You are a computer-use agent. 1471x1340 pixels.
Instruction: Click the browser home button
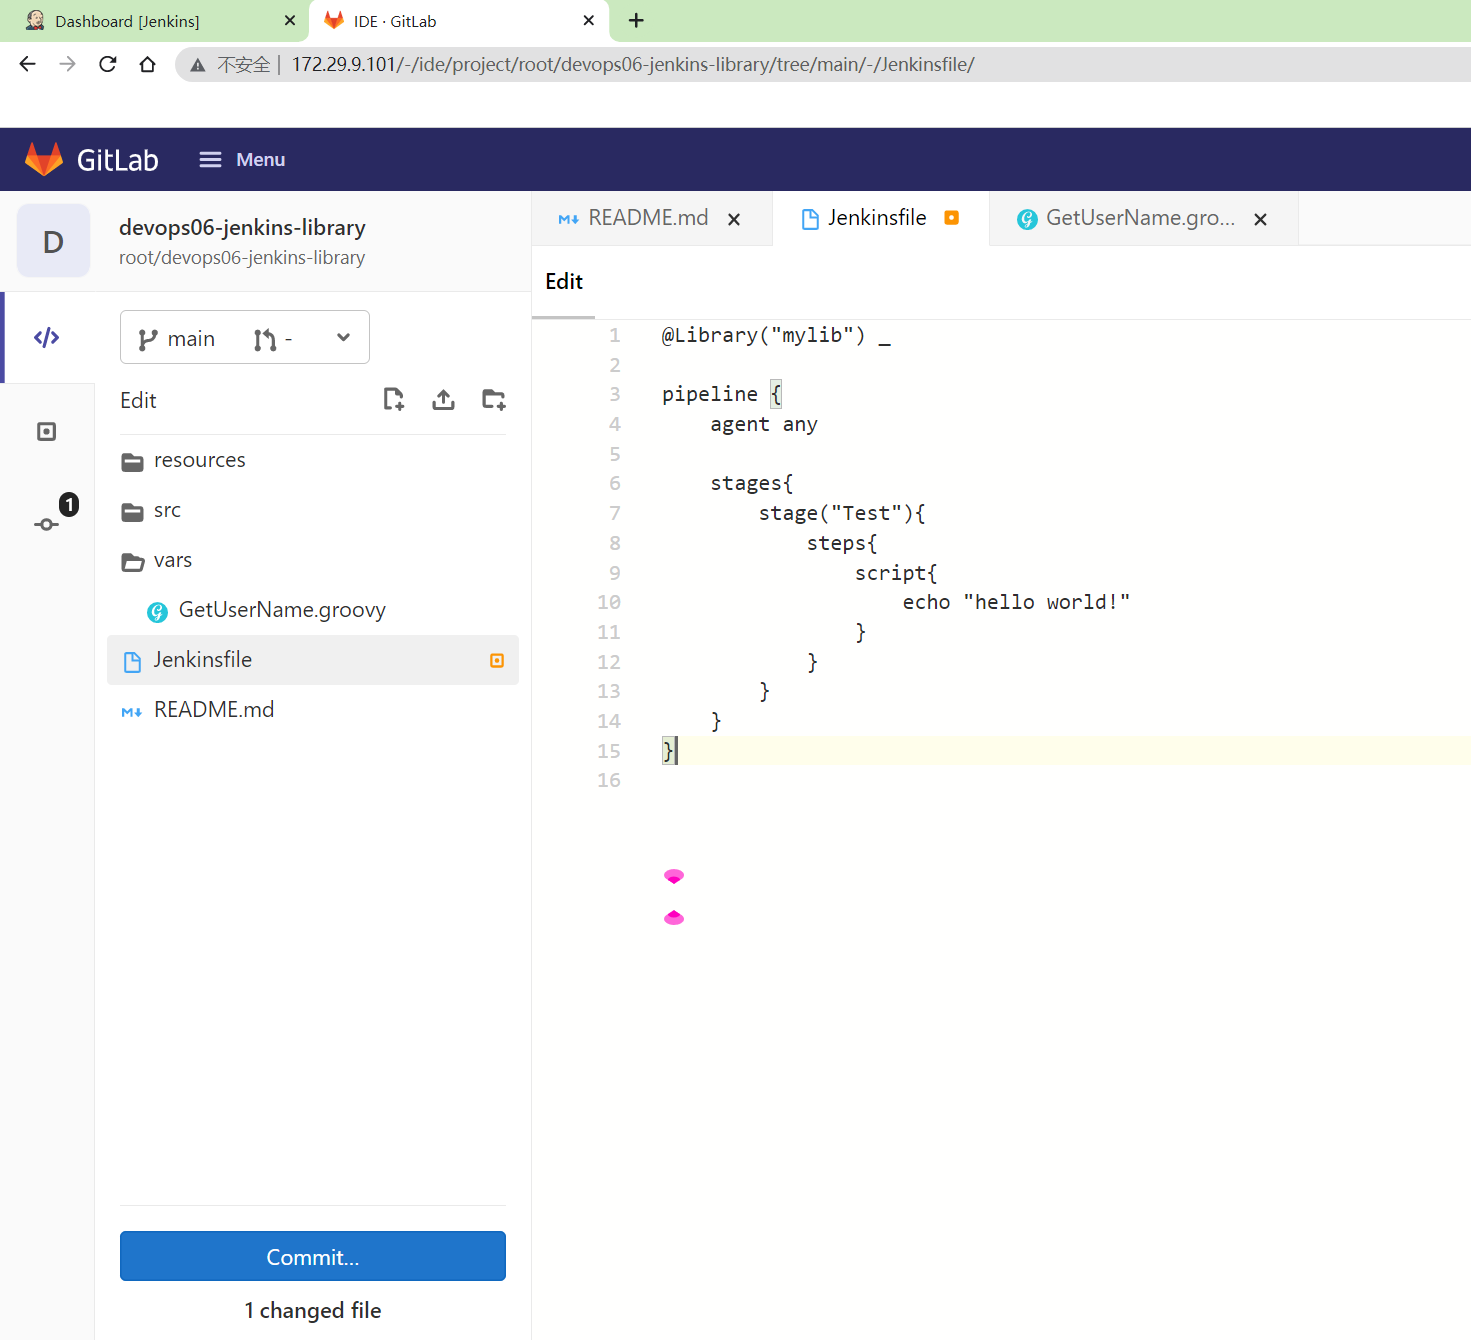(148, 64)
